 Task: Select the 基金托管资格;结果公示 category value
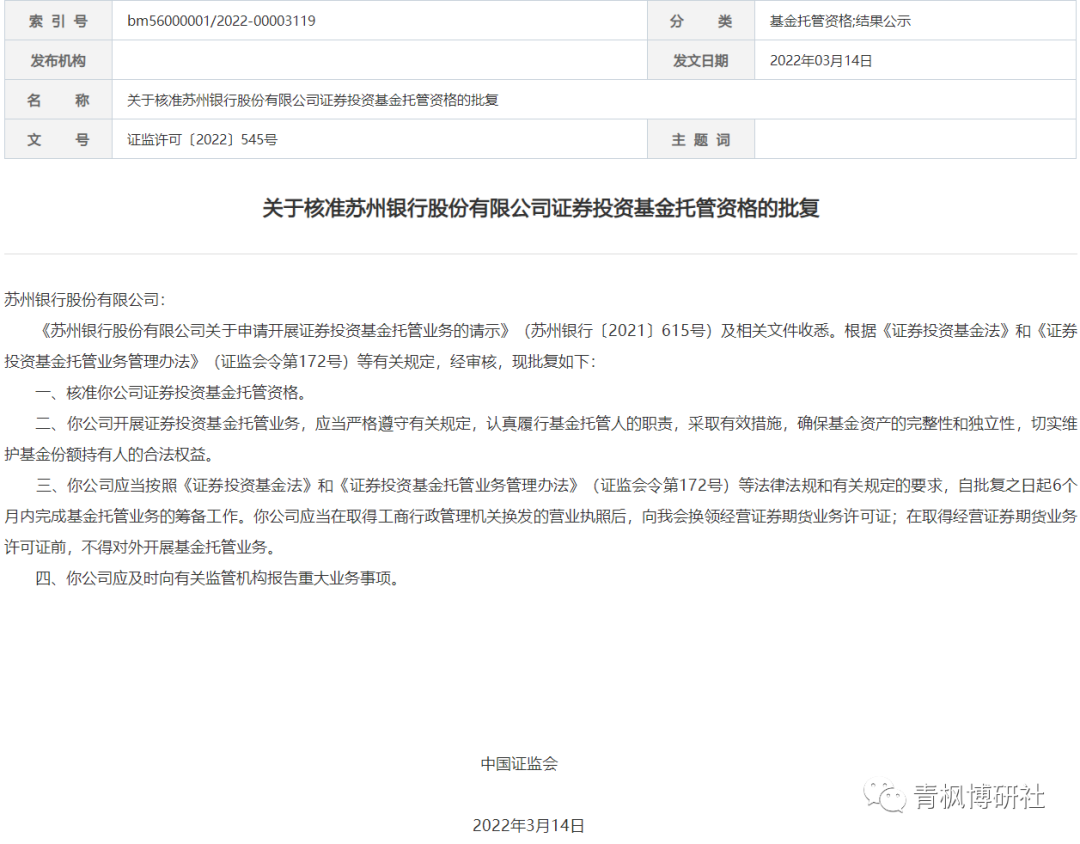click(839, 20)
